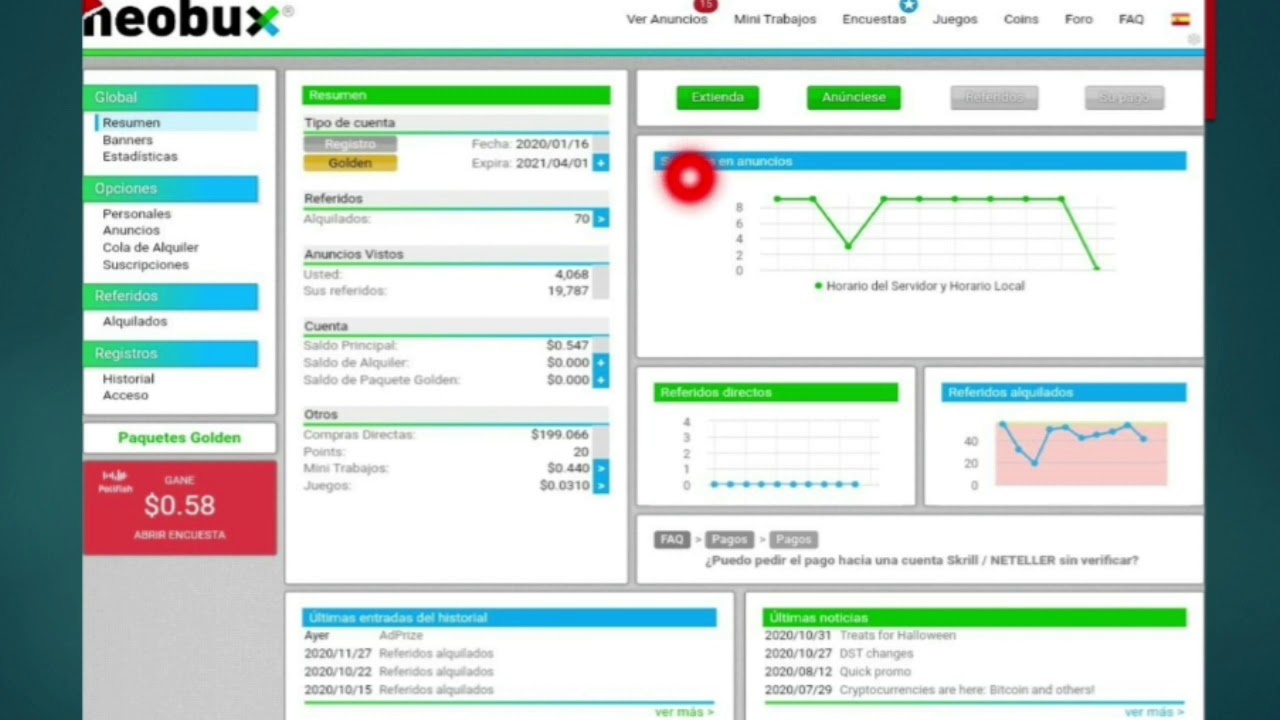The height and width of the screenshot is (720, 1280).
Task: Click ver más under historial entries
Action: tap(685, 712)
